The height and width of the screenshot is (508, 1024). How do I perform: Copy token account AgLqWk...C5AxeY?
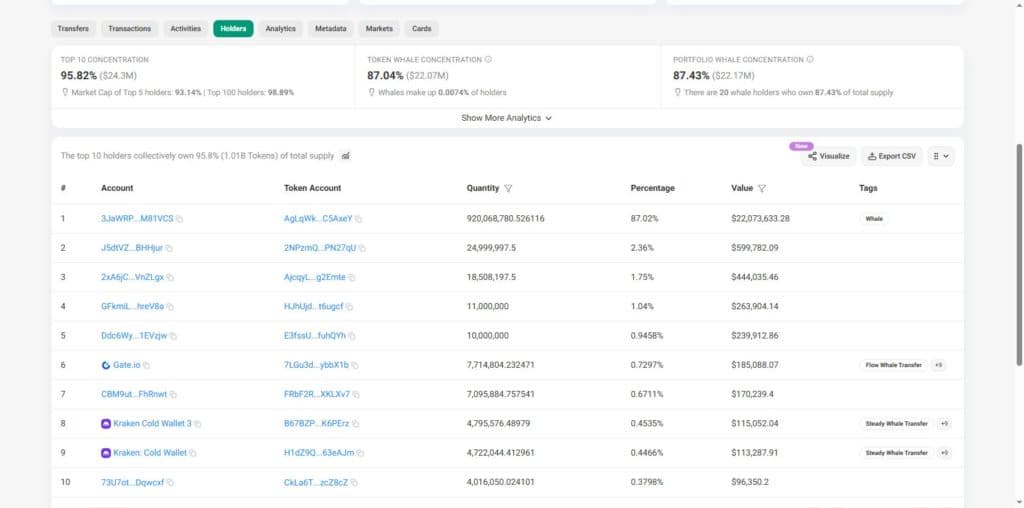[359, 219]
